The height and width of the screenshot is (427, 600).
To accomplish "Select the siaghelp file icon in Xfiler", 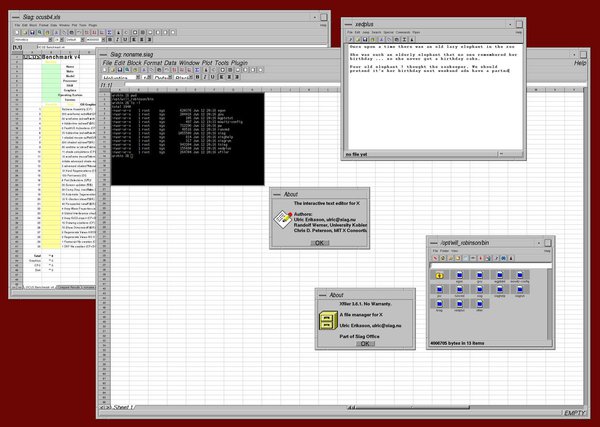I will [x=500, y=289].
